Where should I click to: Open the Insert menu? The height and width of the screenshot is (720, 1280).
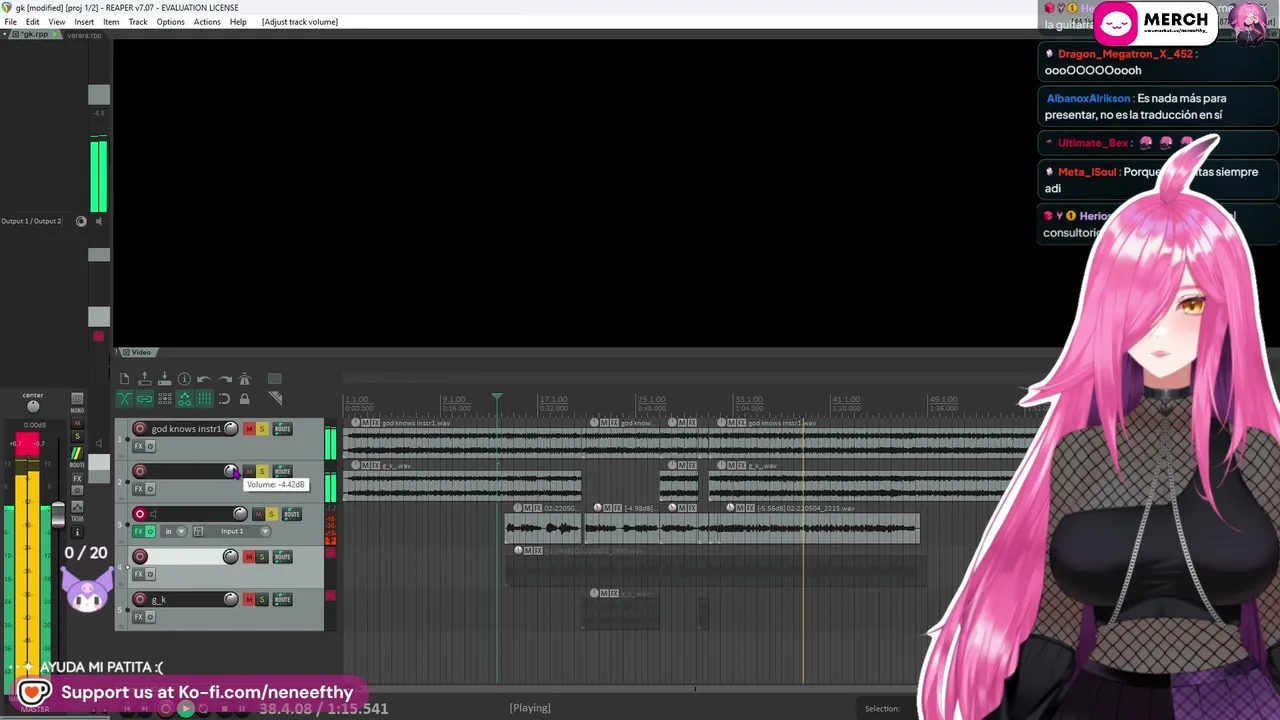(x=84, y=22)
